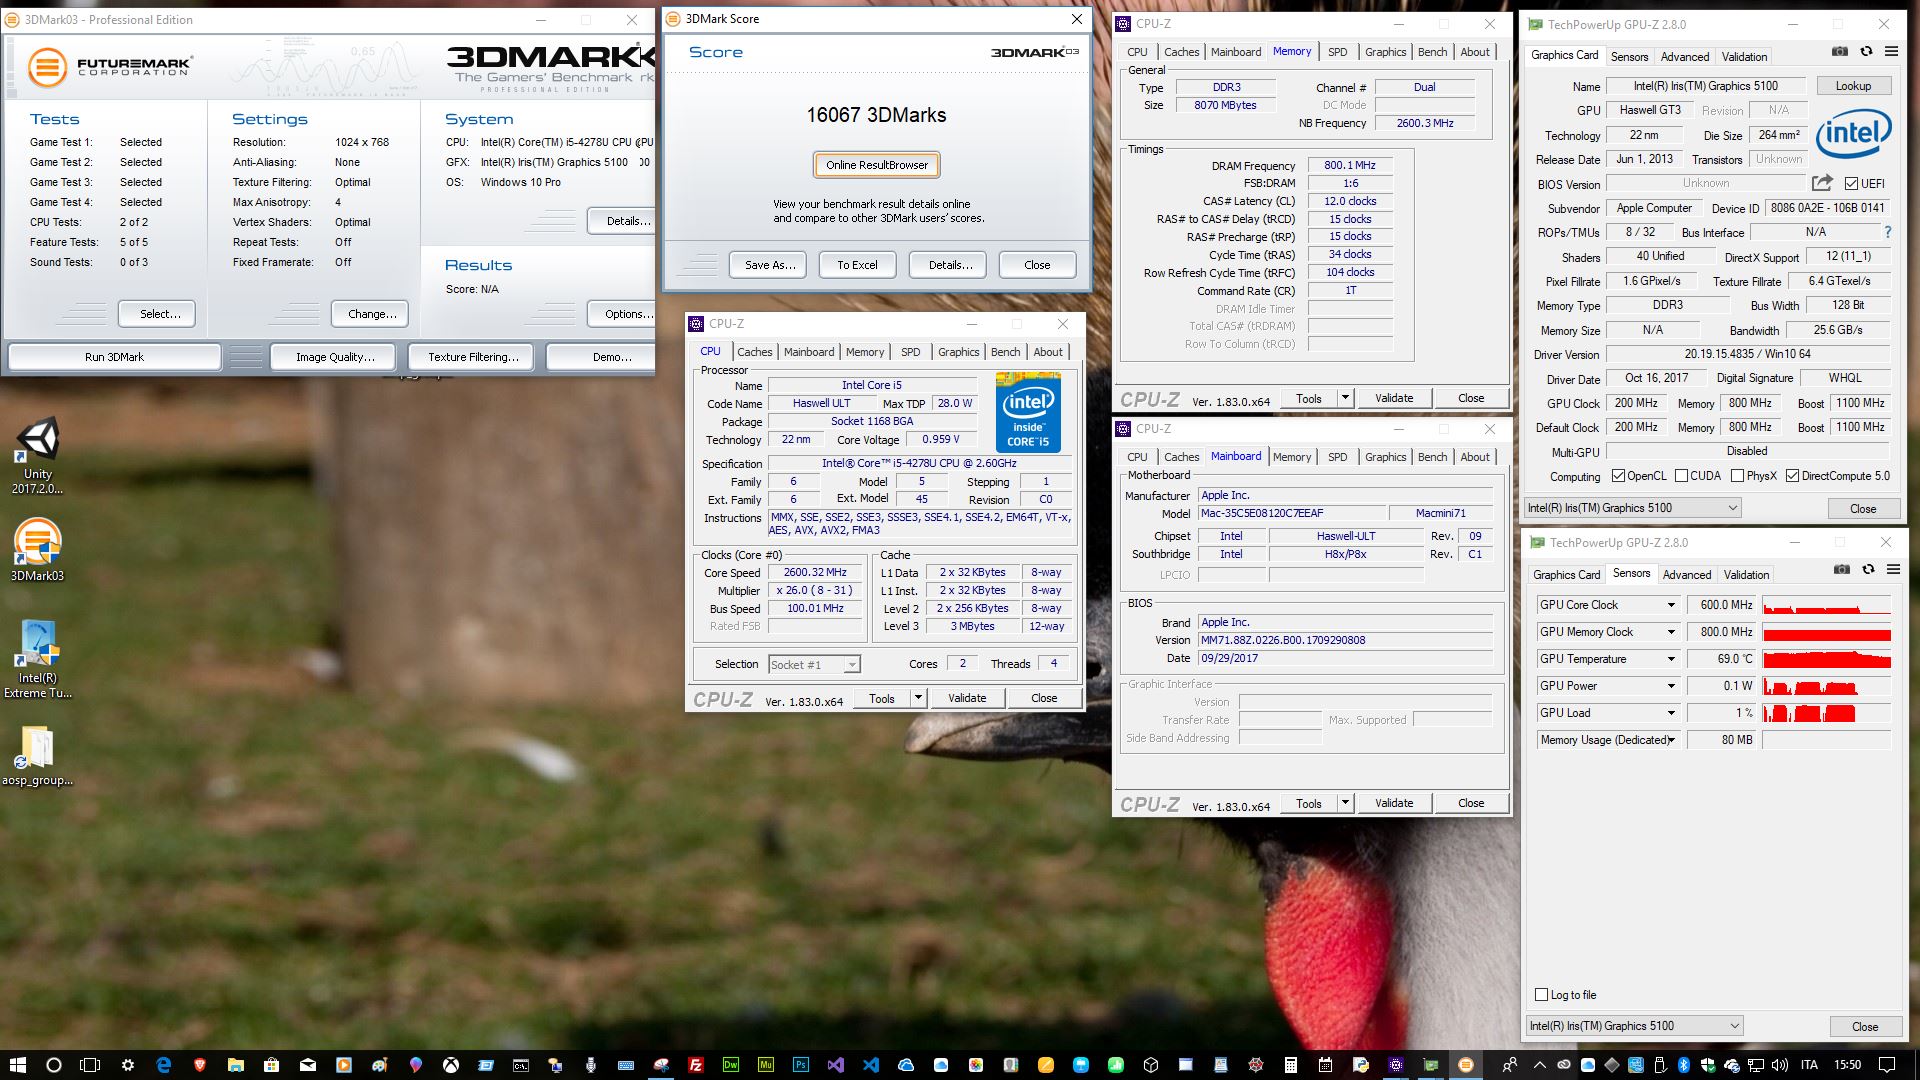Open the SPD tab in CPU-Z Memory window
This screenshot has height=1080, width=1920.
tap(1337, 52)
